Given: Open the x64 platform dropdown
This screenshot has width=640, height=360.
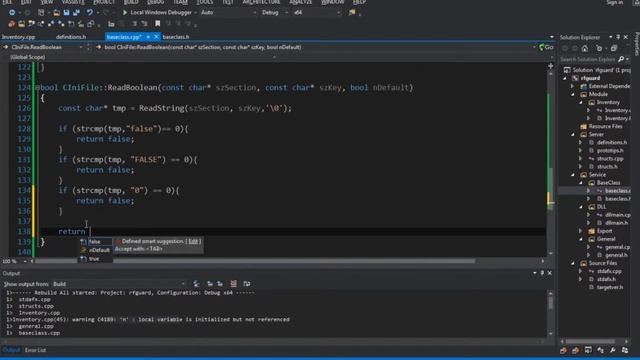Looking at the screenshot, I should click(317, 13).
